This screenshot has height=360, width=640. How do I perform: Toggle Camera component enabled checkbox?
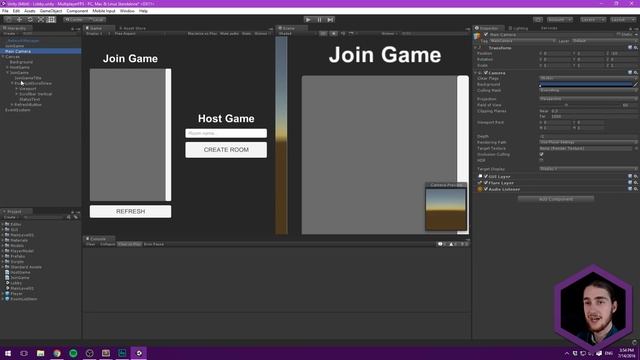point(486,73)
